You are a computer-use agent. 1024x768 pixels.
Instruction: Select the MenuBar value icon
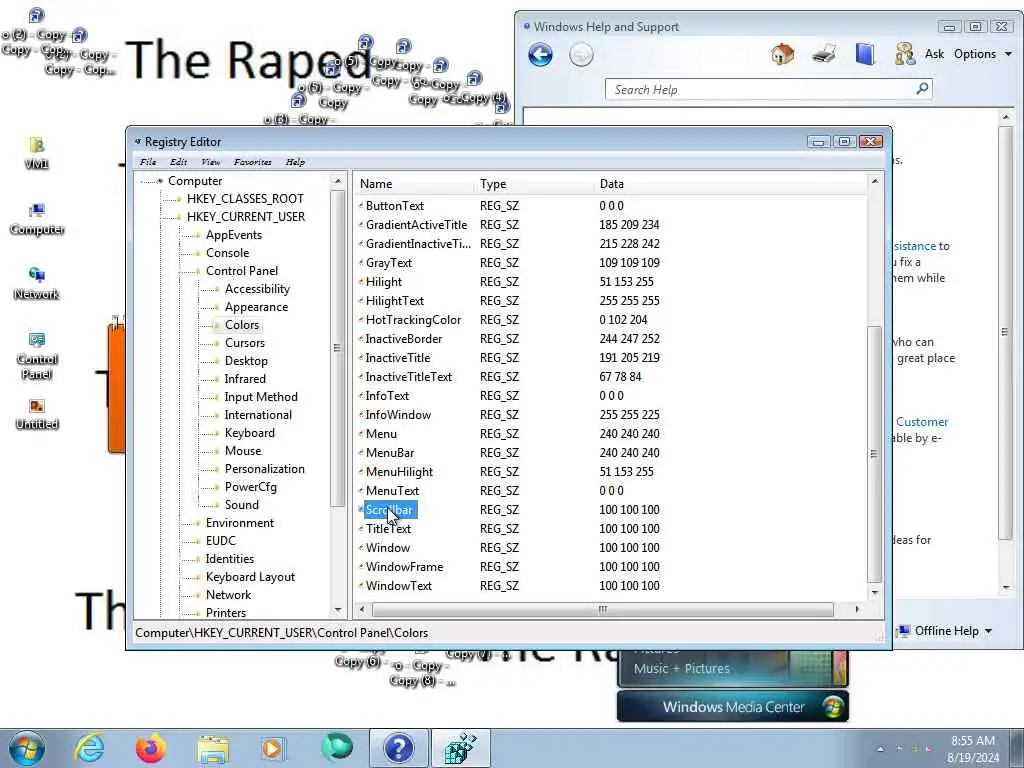pos(361,453)
